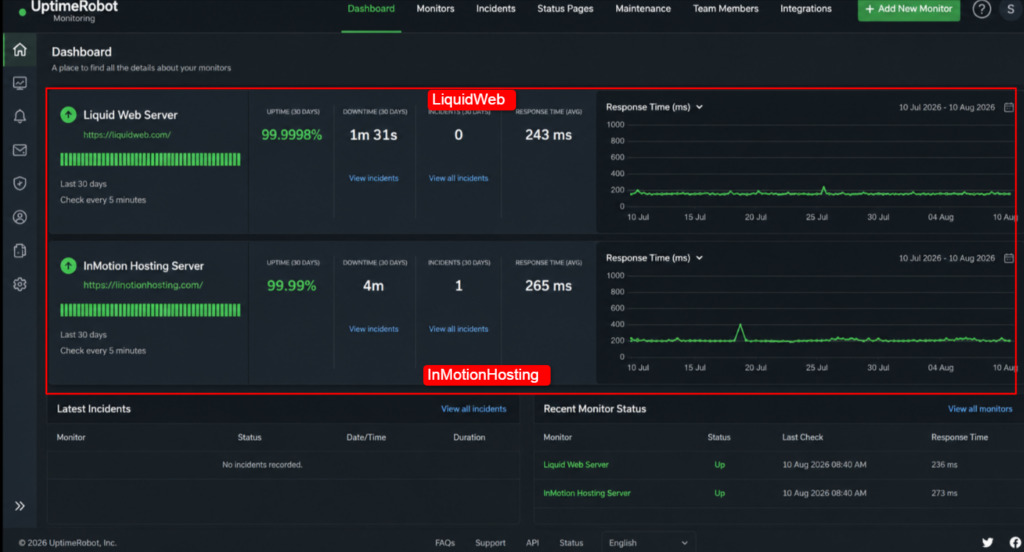Screen dimensions: 1024x552
Task: Click Liquid Web Server up status arrow icon
Action: (68, 115)
